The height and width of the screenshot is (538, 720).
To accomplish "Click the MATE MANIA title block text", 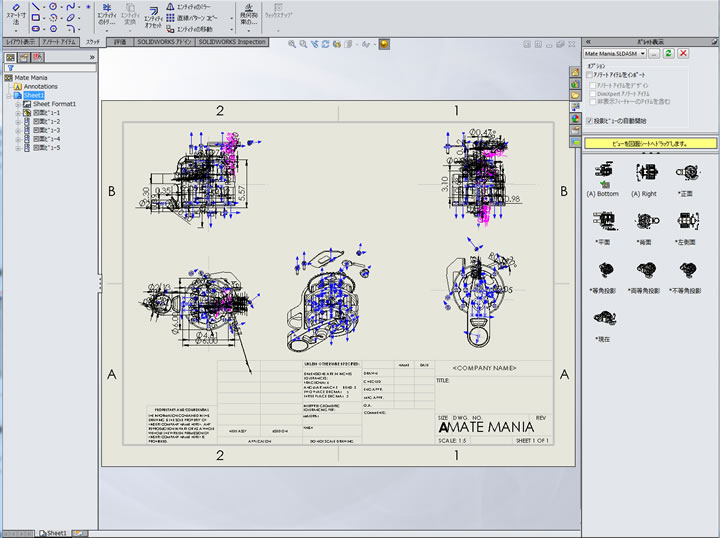I will [x=486, y=427].
